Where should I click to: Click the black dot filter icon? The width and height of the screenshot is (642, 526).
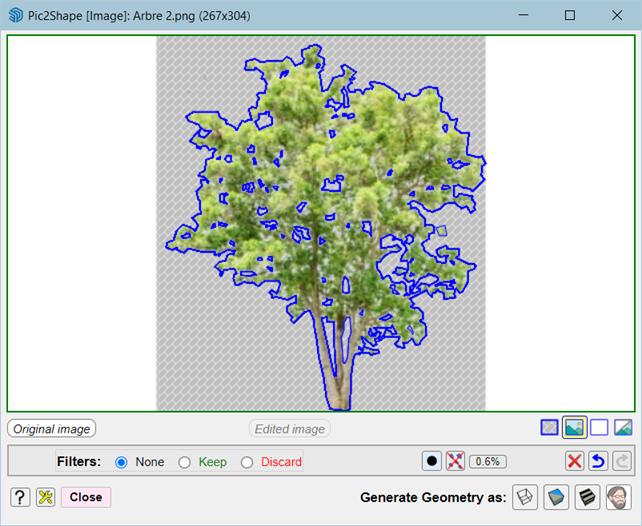[432, 461]
